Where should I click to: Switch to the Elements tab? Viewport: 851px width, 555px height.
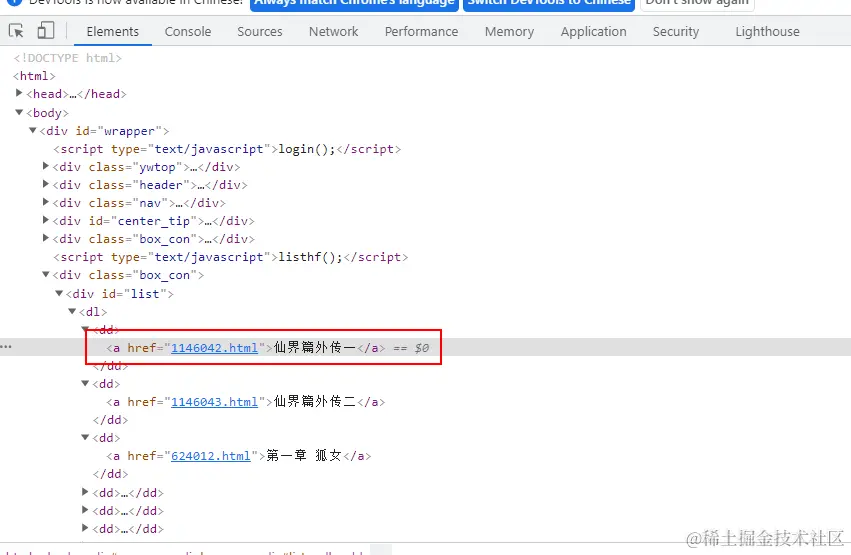coord(112,31)
